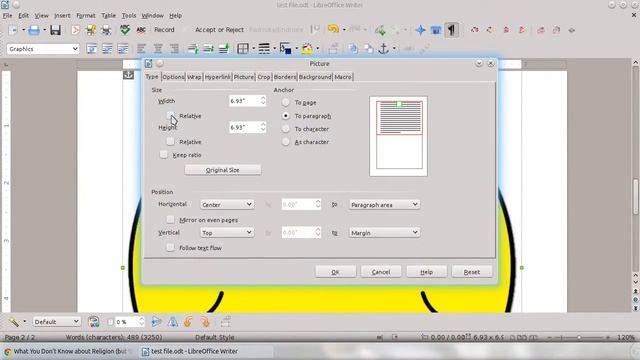The image size is (640, 360).
Task: Enable the Relative checkbox under Width
Action: (170, 116)
